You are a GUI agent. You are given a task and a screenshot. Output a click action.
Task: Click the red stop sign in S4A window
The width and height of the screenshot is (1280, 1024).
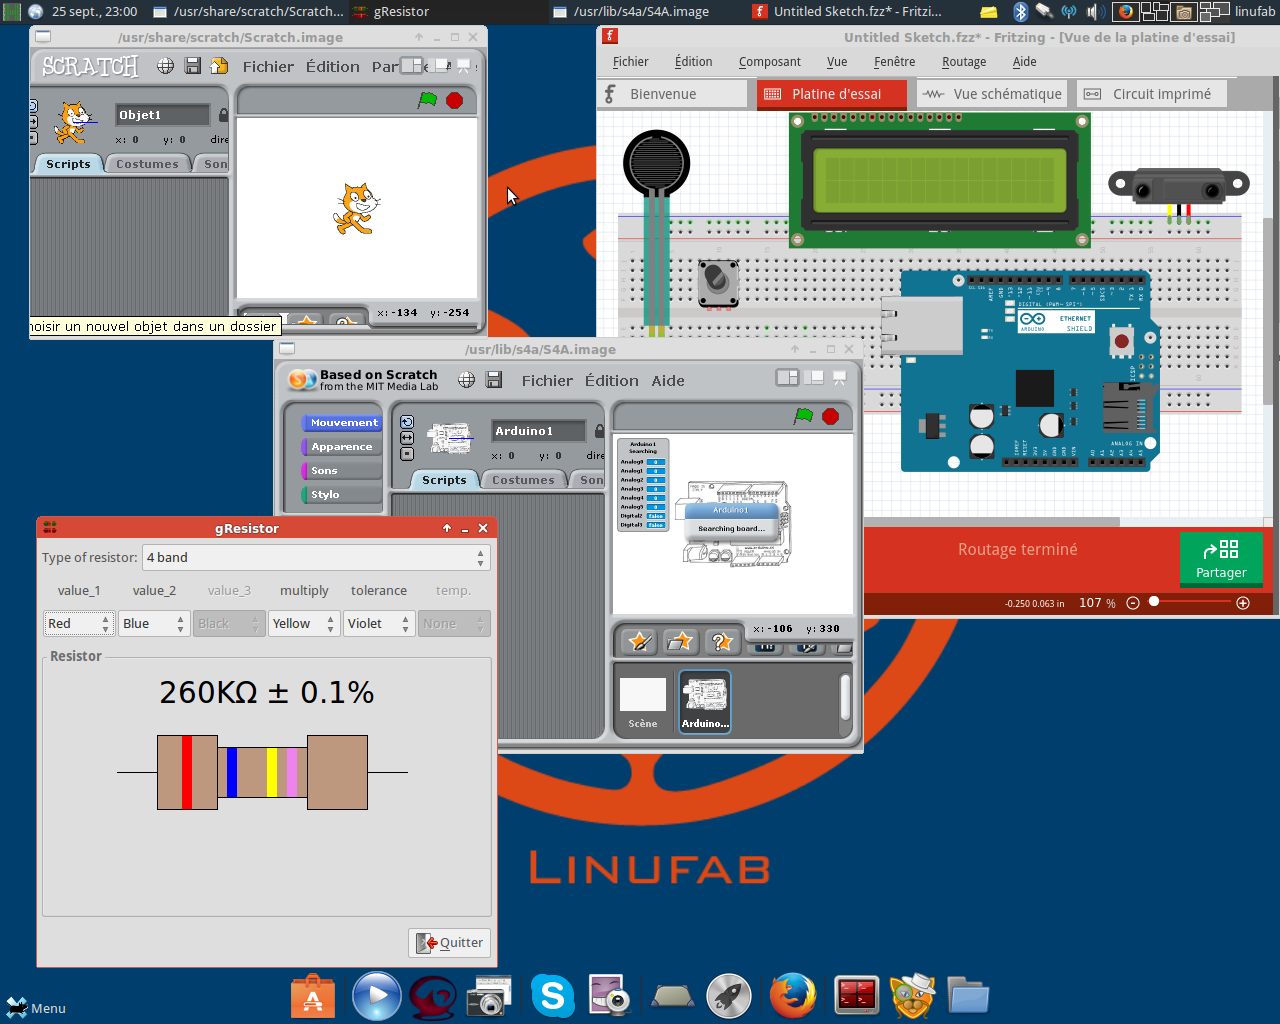830,416
